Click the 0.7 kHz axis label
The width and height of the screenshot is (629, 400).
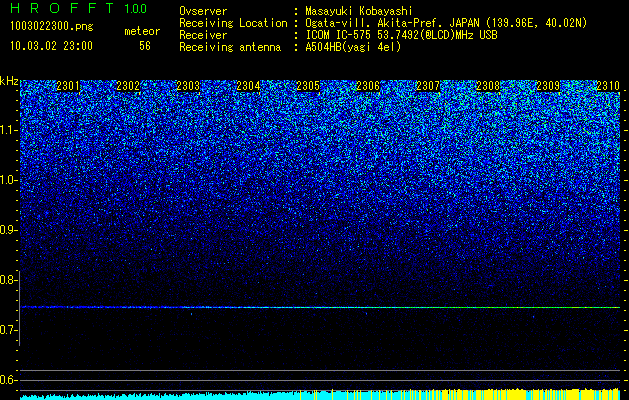pyautogui.click(x=9, y=330)
